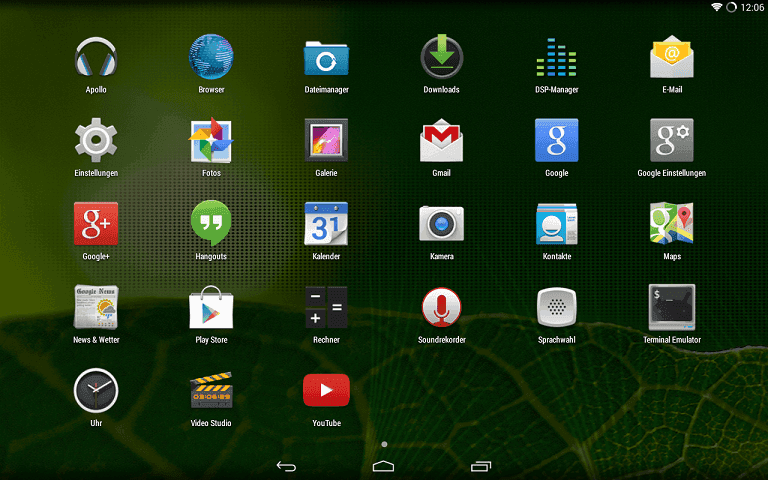The height and width of the screenshot is (480, 768).
Task: Launch the Fotos pinwheel app
Action: (x=211, y=140)
